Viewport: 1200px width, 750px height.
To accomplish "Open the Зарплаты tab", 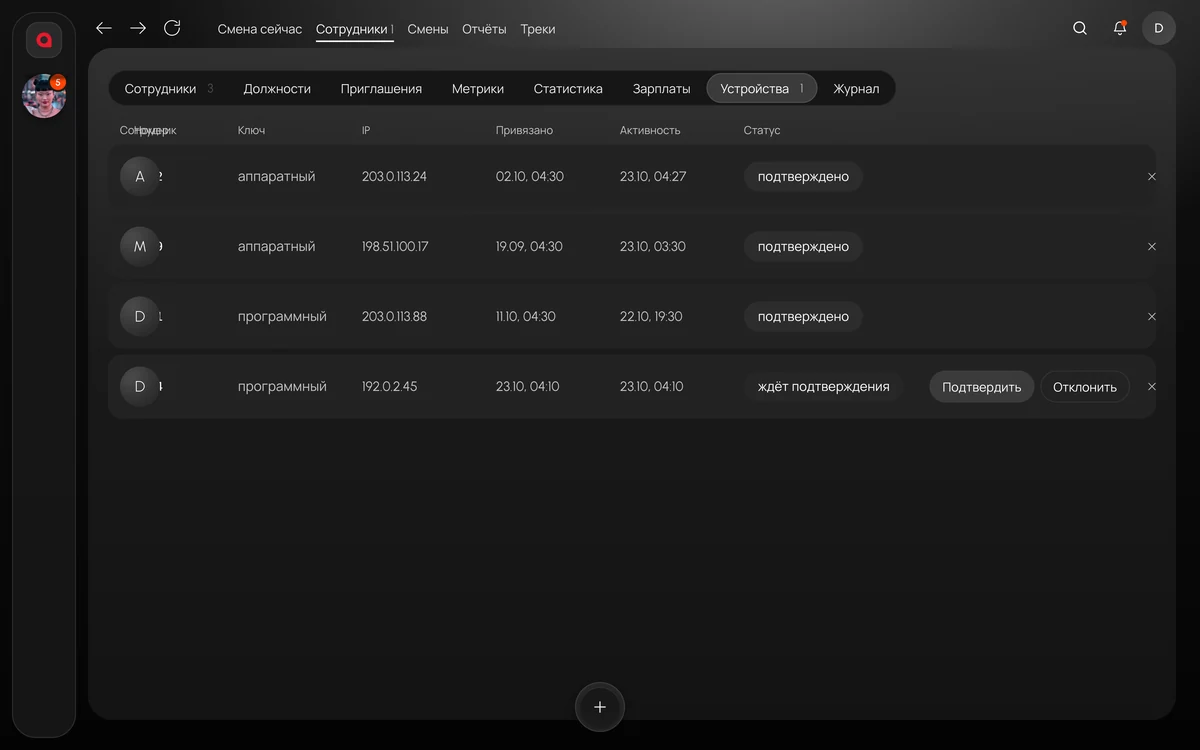I will pos(662,88).
